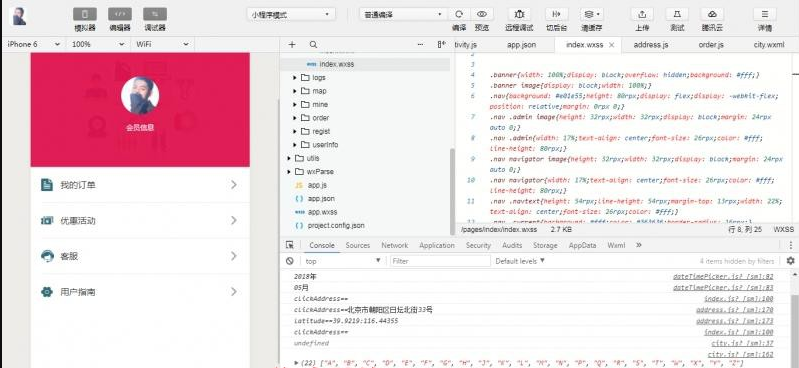
Task: Open the WiFi network dropdown
Action: tap(163, 44)
